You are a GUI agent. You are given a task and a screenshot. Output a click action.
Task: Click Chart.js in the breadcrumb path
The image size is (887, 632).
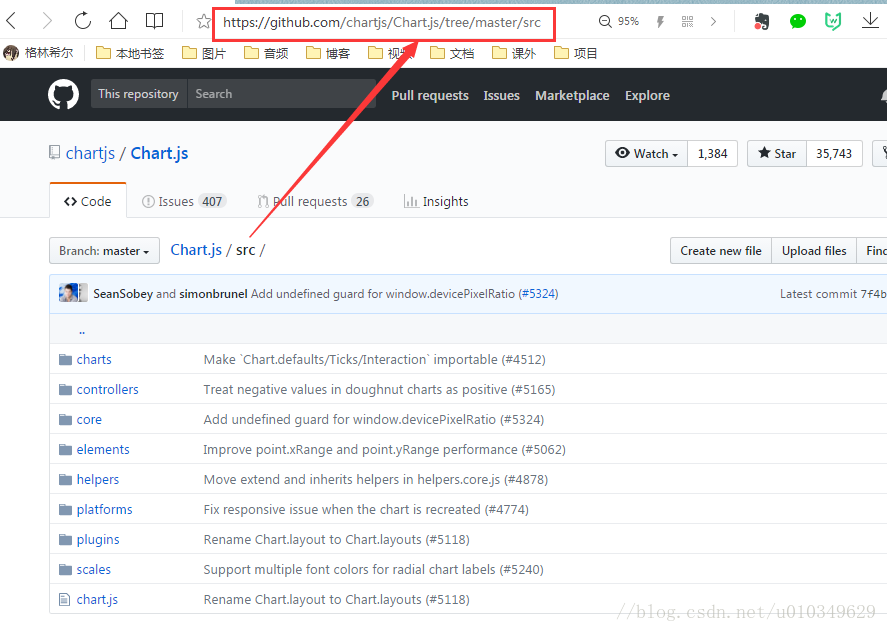pos(196,250)
